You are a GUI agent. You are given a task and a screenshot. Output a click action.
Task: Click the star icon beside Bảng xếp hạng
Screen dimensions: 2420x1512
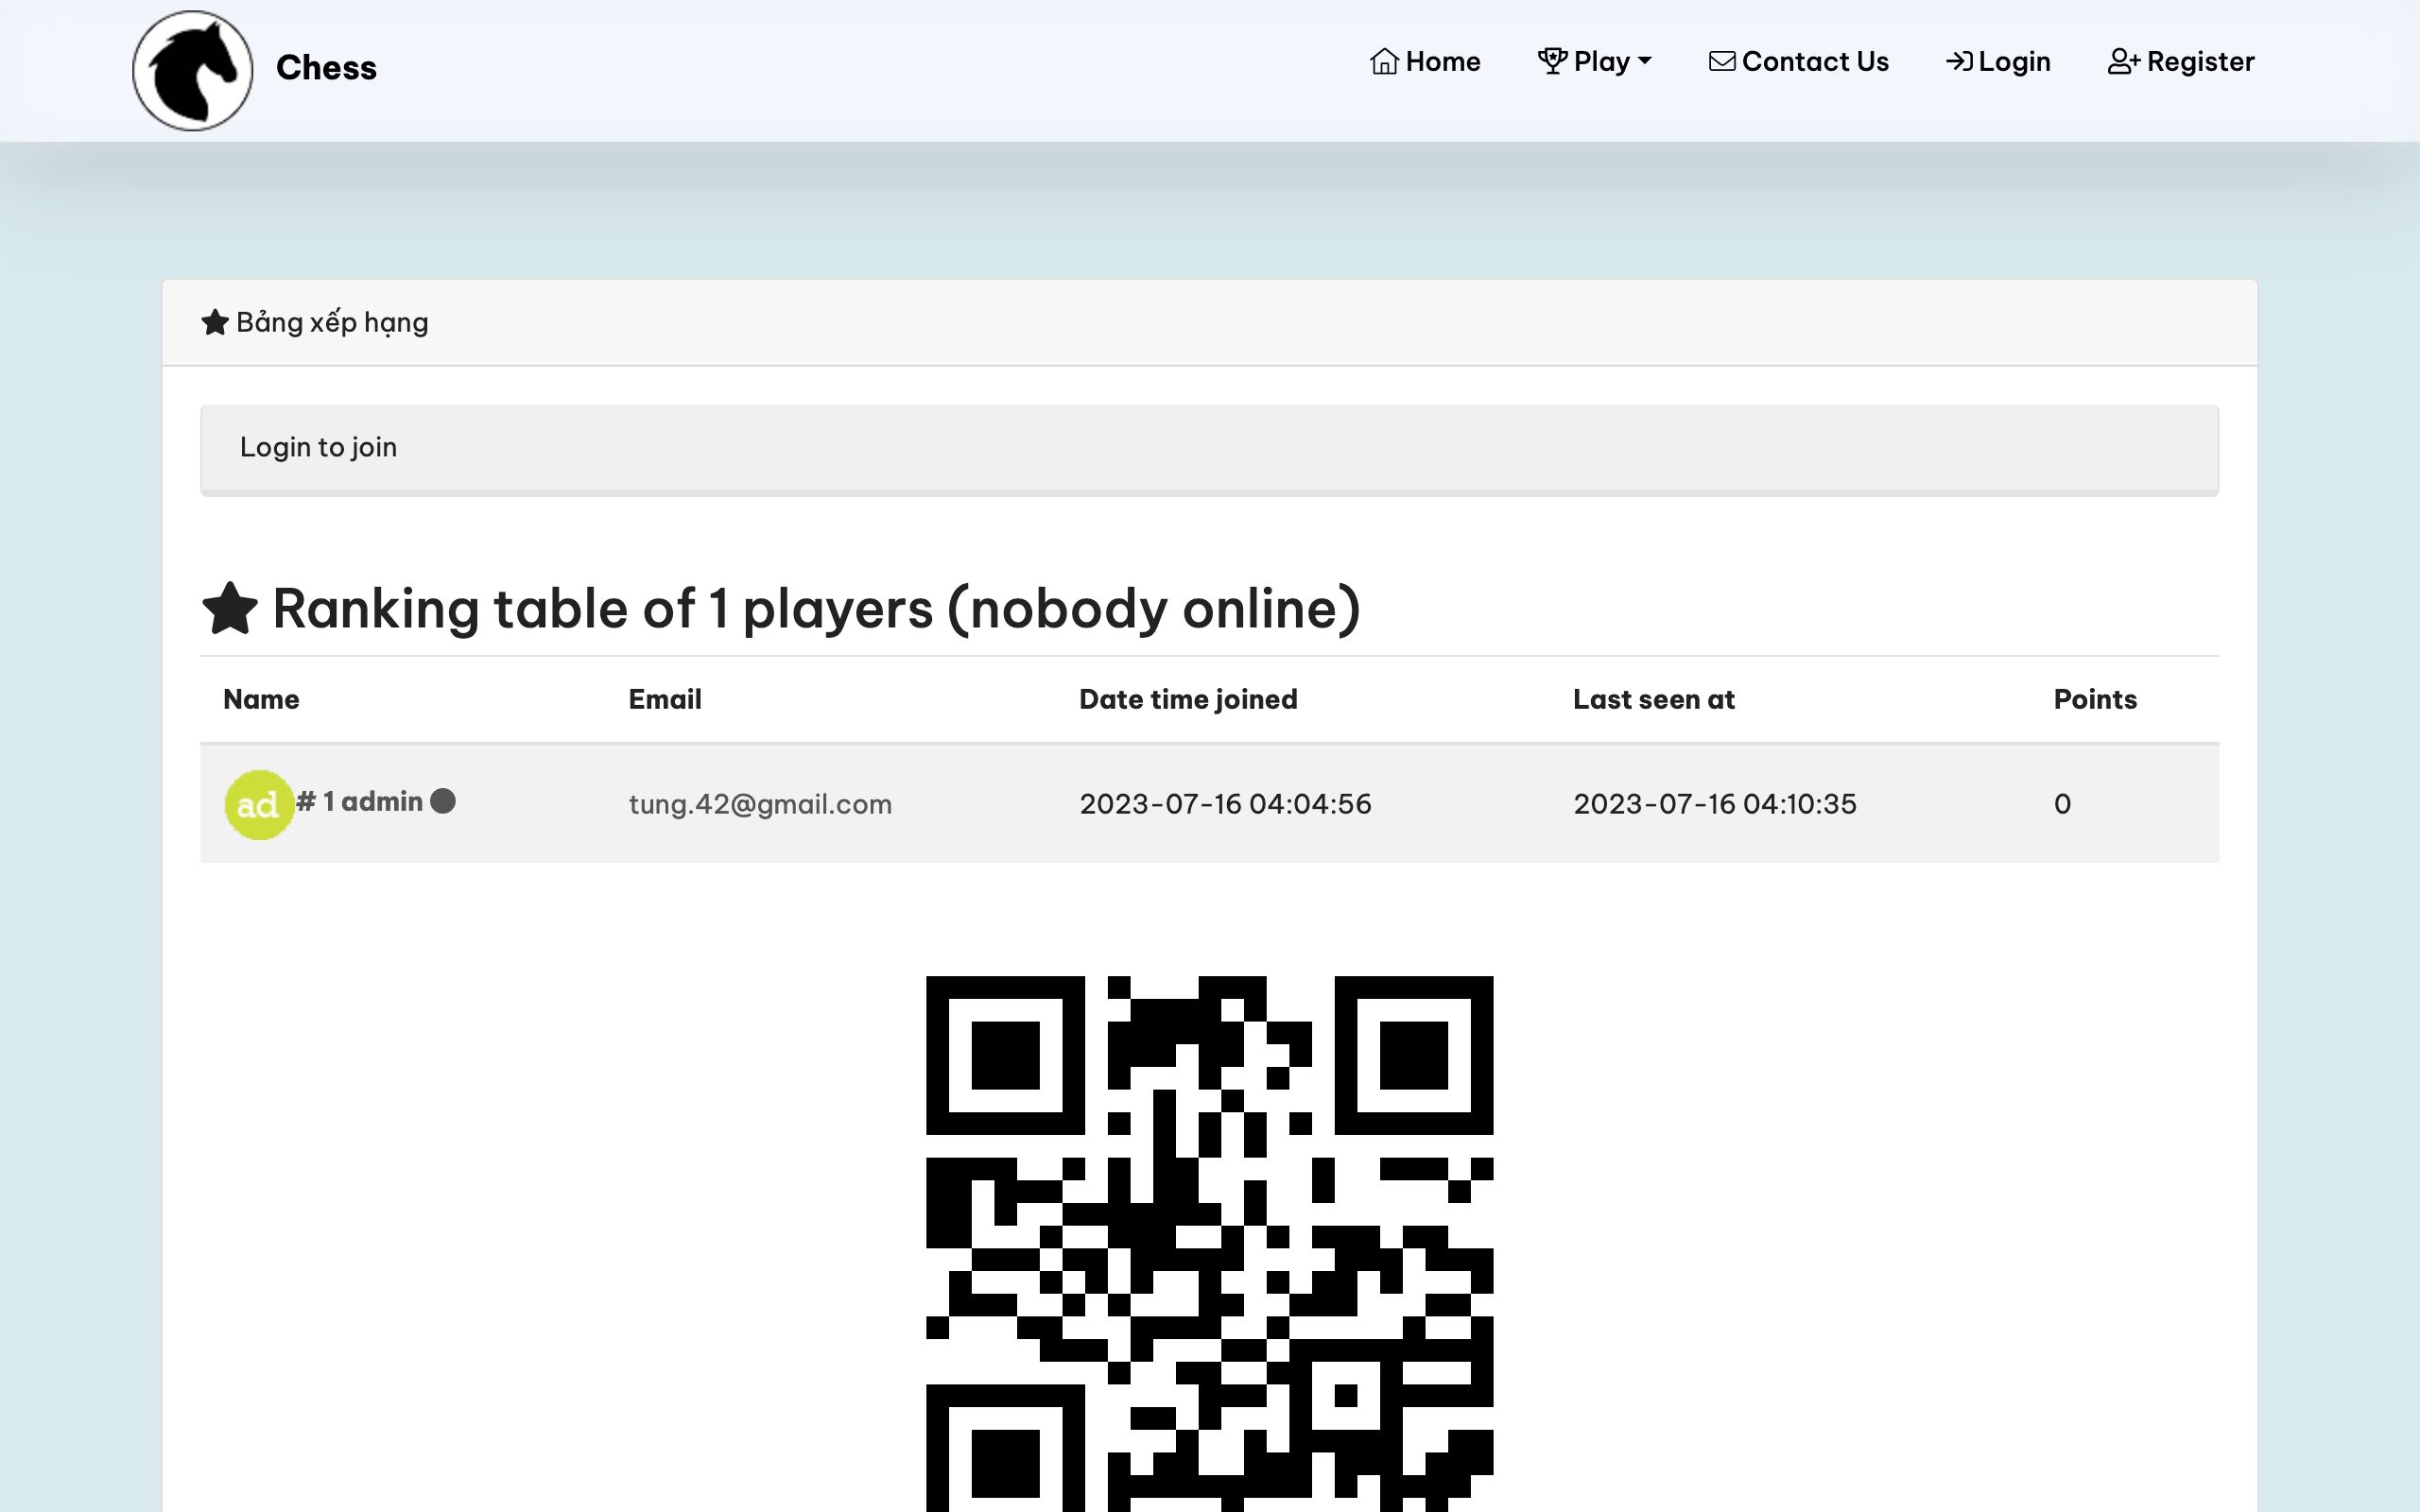click(215, 322)
